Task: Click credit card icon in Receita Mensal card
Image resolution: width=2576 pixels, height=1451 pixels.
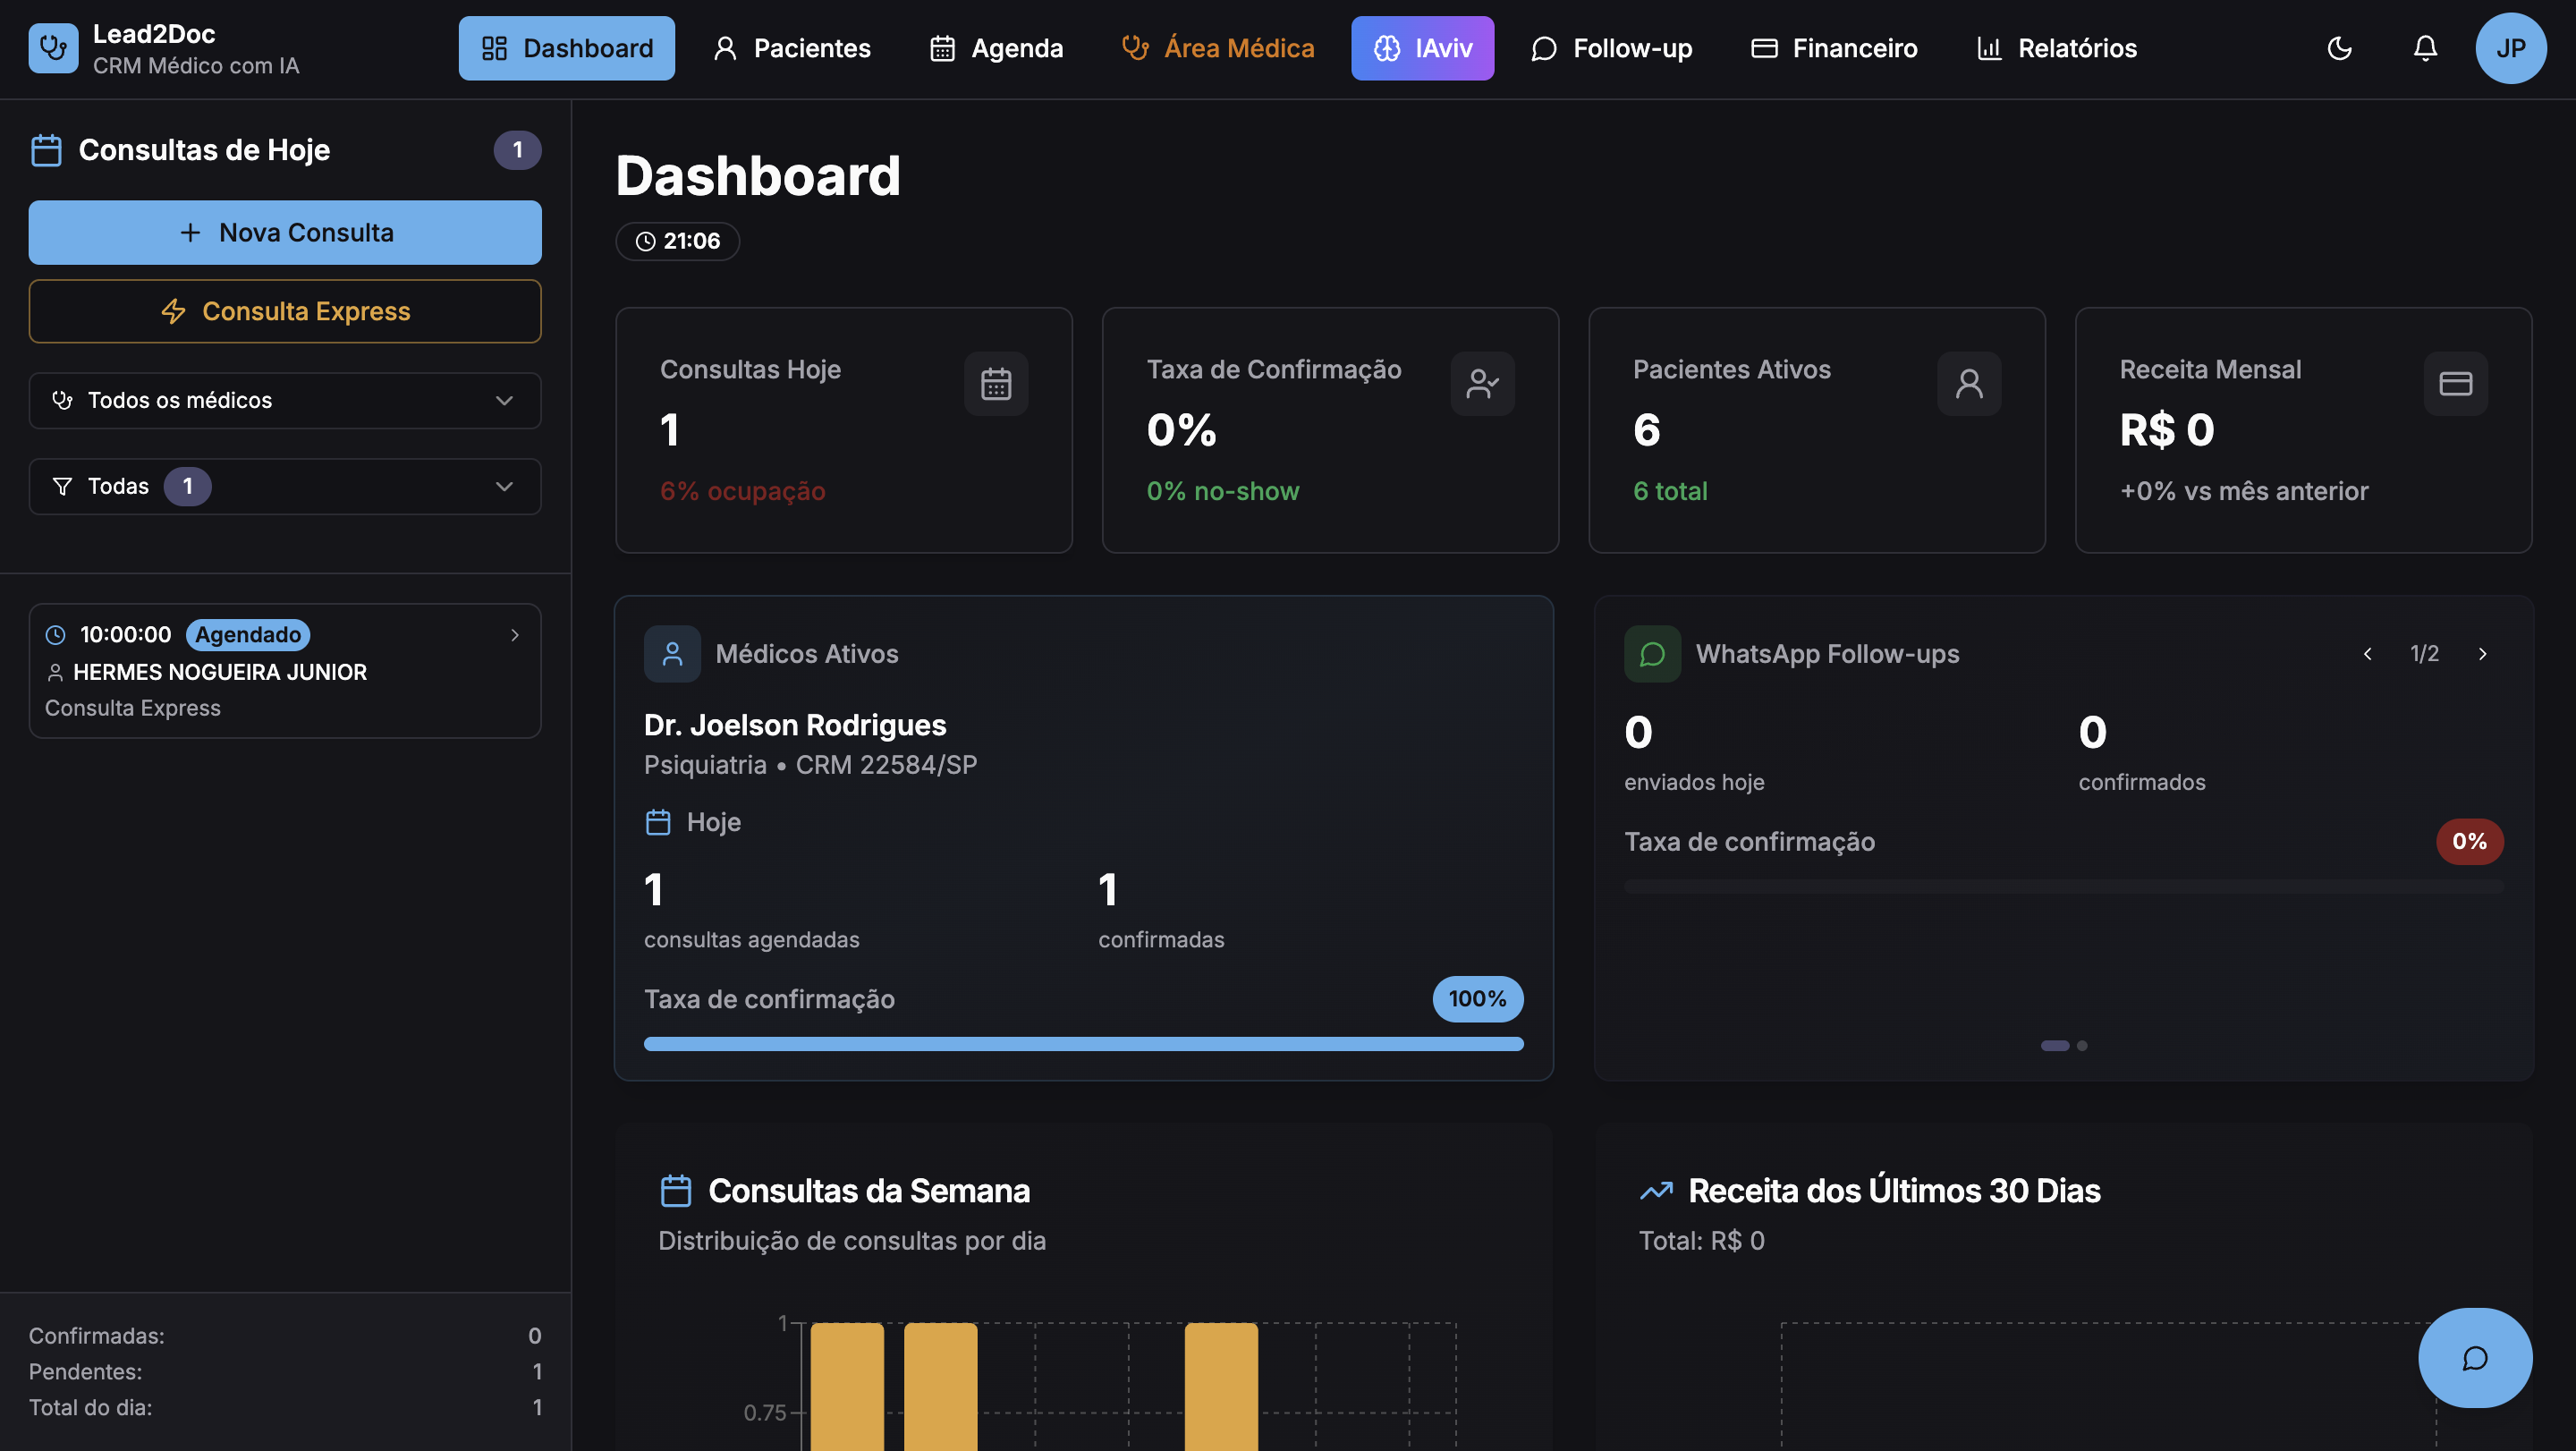Action: click(2455, 384)
